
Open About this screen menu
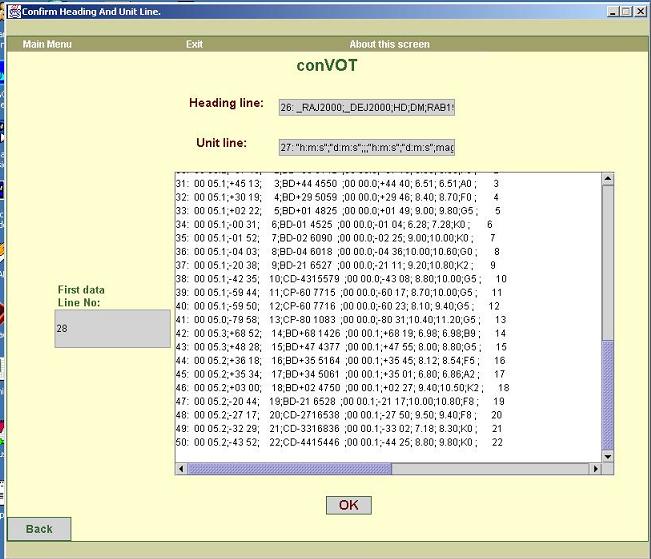pos(389,44)
